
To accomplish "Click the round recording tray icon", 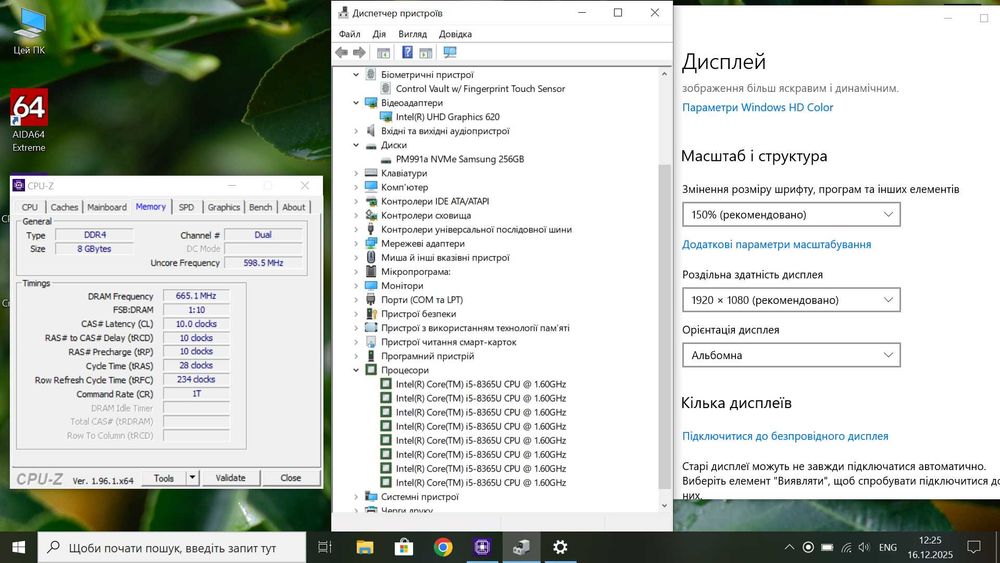I will pyautogui.click(x=808, y=547).
